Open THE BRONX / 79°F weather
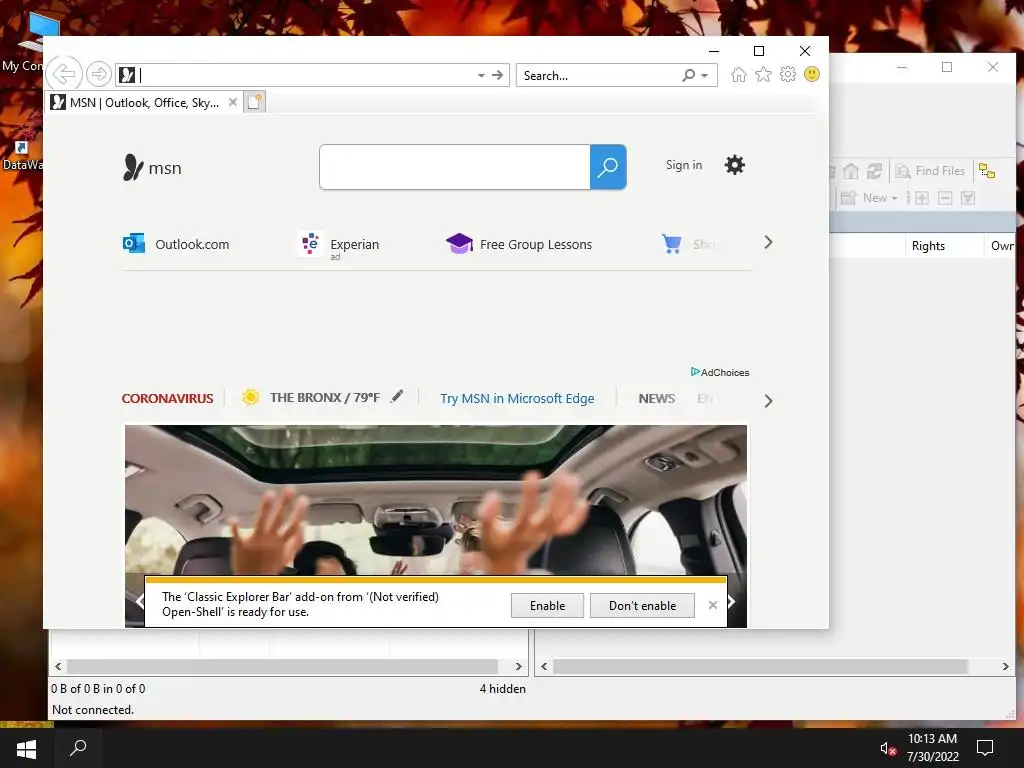 311,397
